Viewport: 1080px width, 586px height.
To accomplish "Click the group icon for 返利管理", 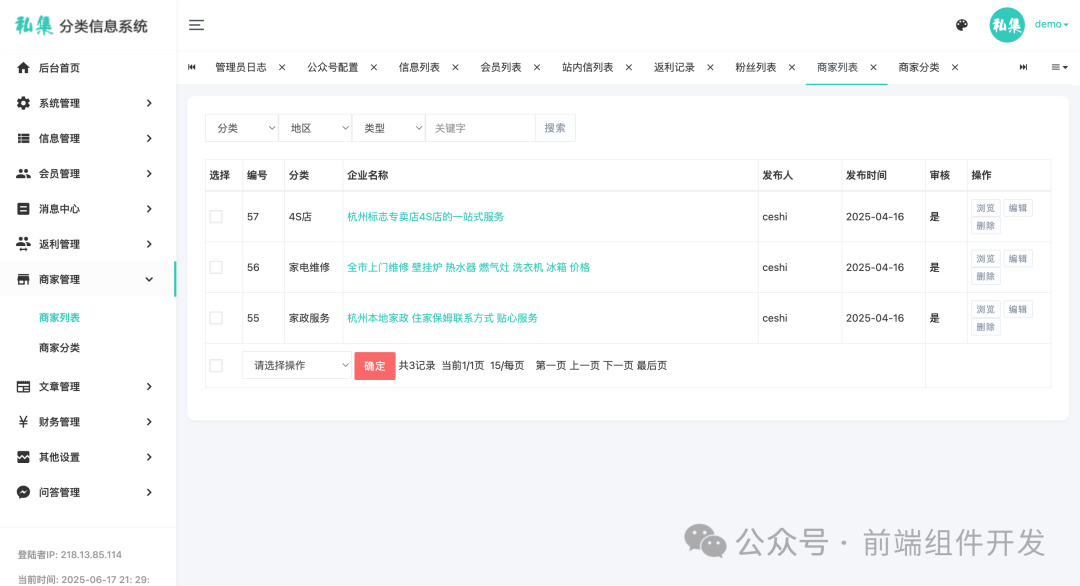I will coord(23,244).
